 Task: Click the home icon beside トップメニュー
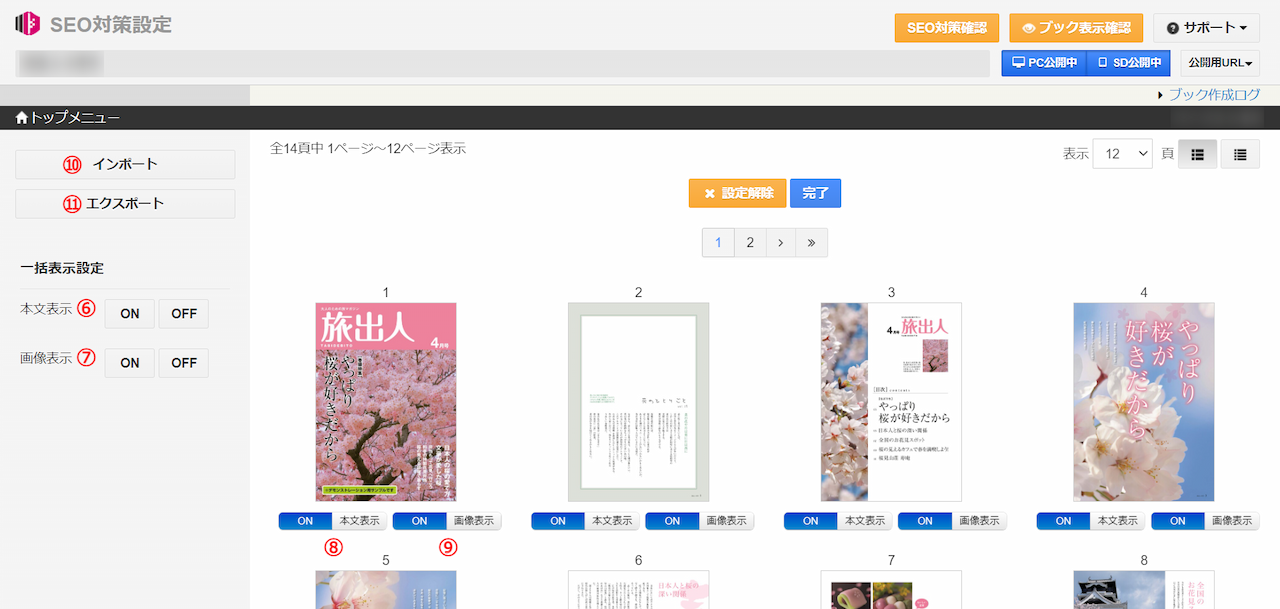(x=20, y=117)
